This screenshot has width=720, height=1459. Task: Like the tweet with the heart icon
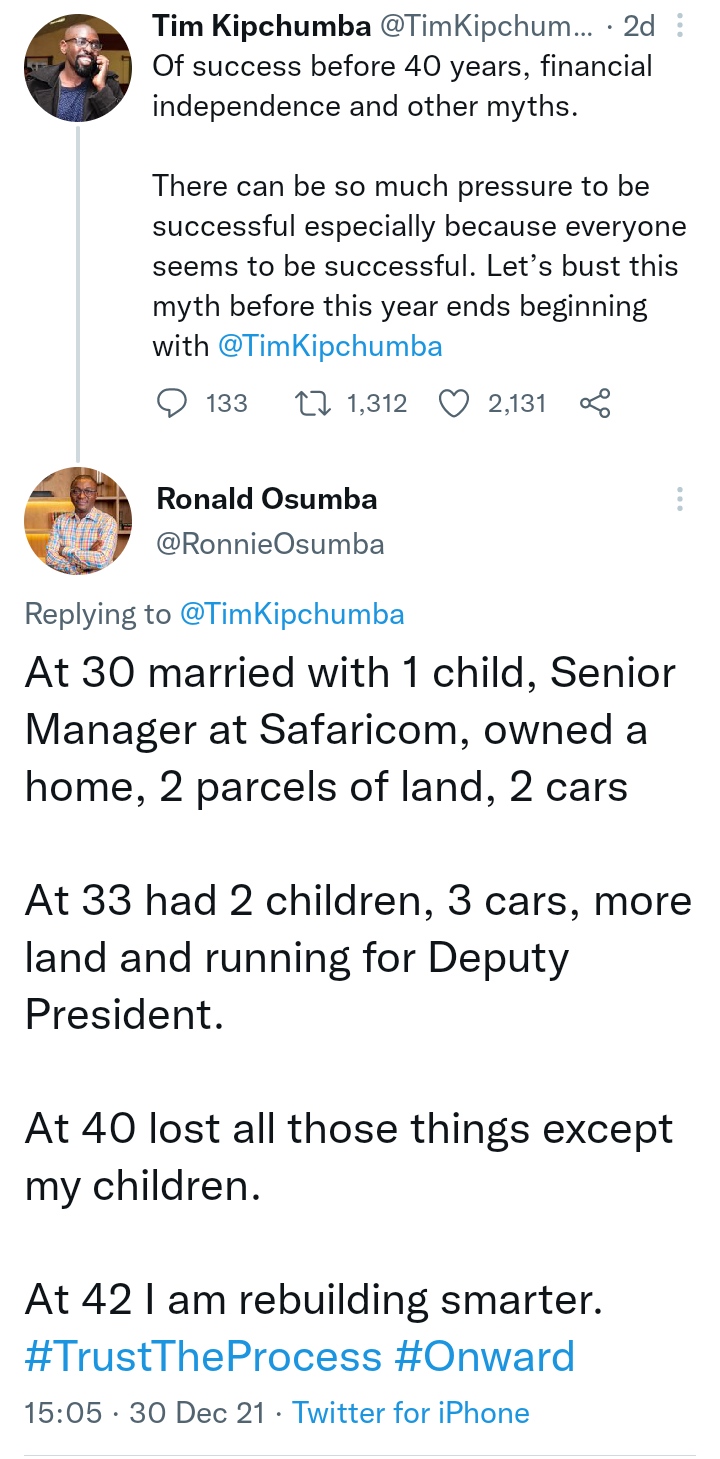pos(455,403)
